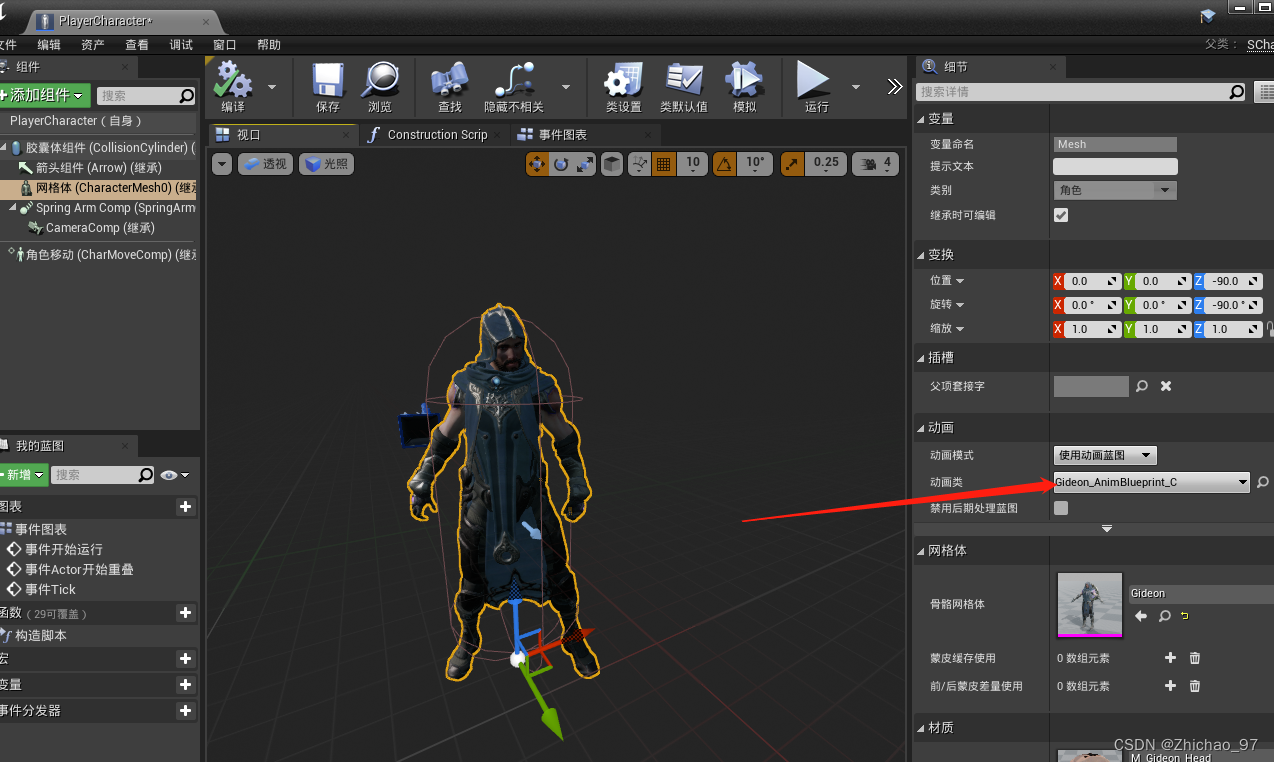Toggle world/local coordinate system cube icon
1274x762 pixels.
(611, 164)
